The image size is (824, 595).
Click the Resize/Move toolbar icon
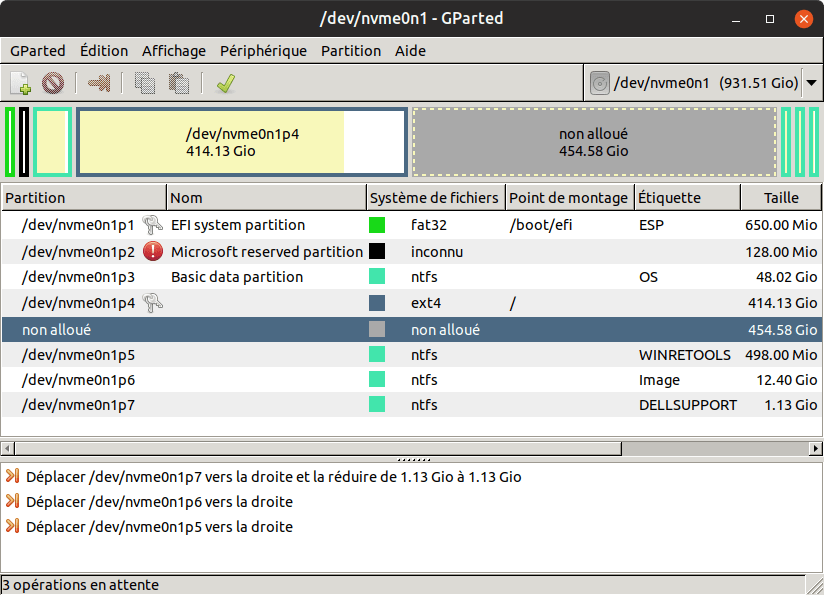(99, 83)
